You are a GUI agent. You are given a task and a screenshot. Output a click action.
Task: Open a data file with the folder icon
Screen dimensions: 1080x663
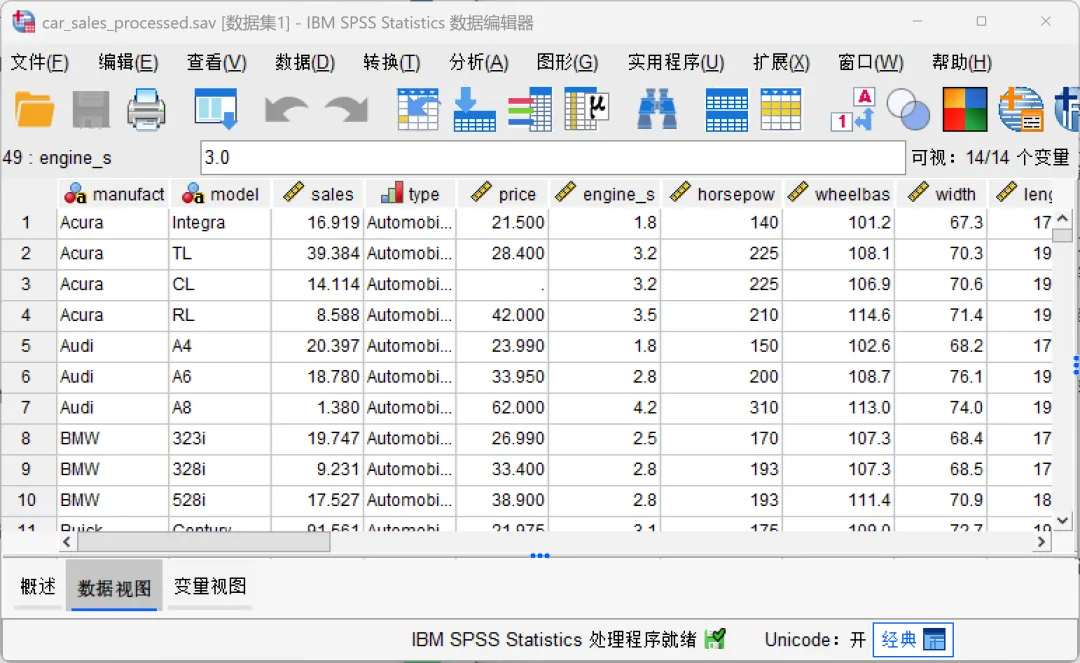point(34,110)
